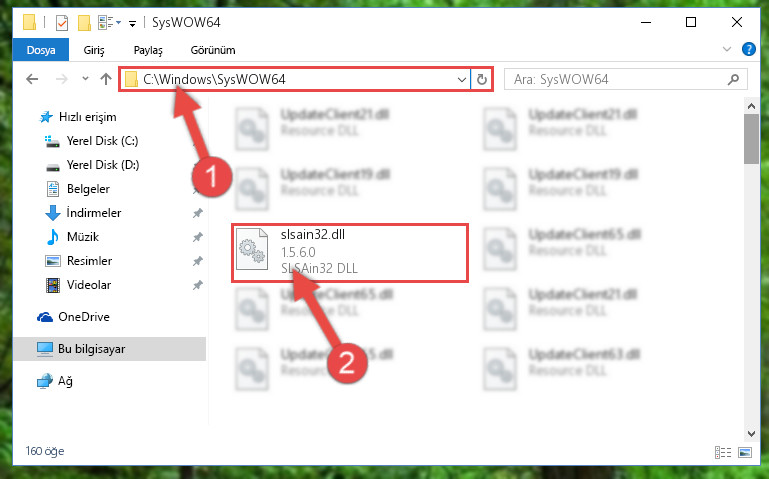Refresh the SysWOW64 folder view
The height and width of the screenshot is (479, 769).
[x=482, y=79]
